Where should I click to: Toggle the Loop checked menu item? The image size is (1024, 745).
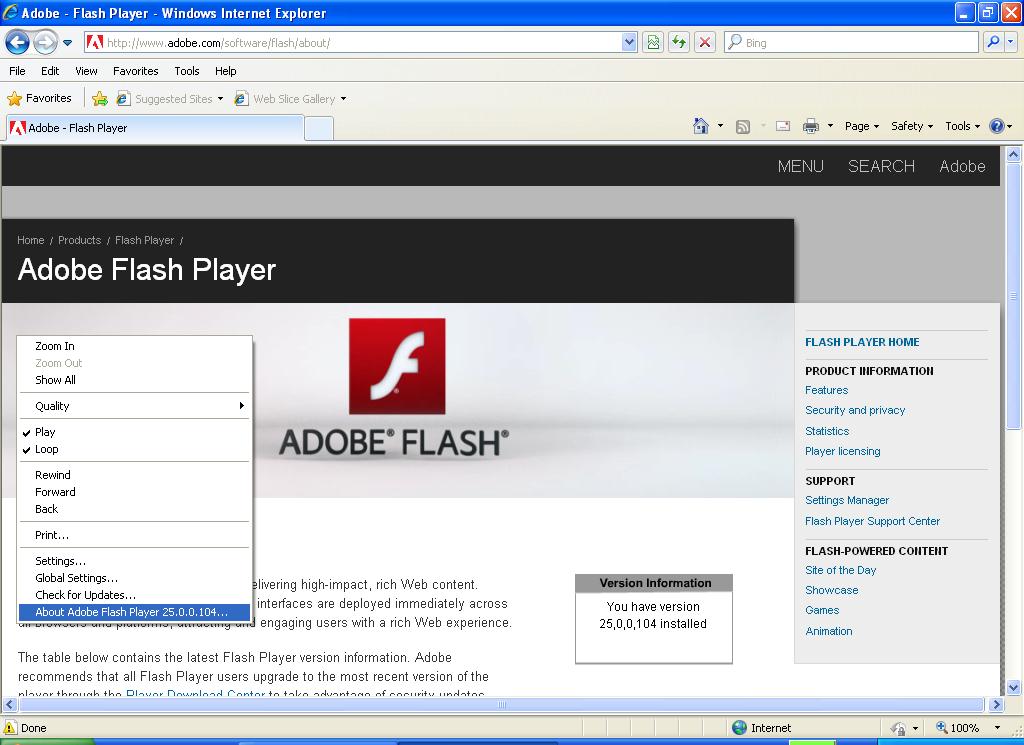pyautogui.click(x=134, y=449)
